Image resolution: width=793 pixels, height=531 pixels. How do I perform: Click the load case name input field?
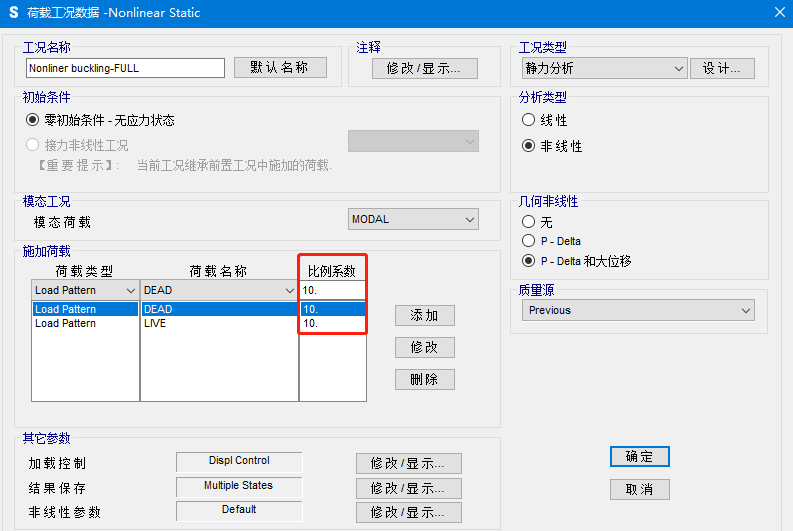[125, 68]
